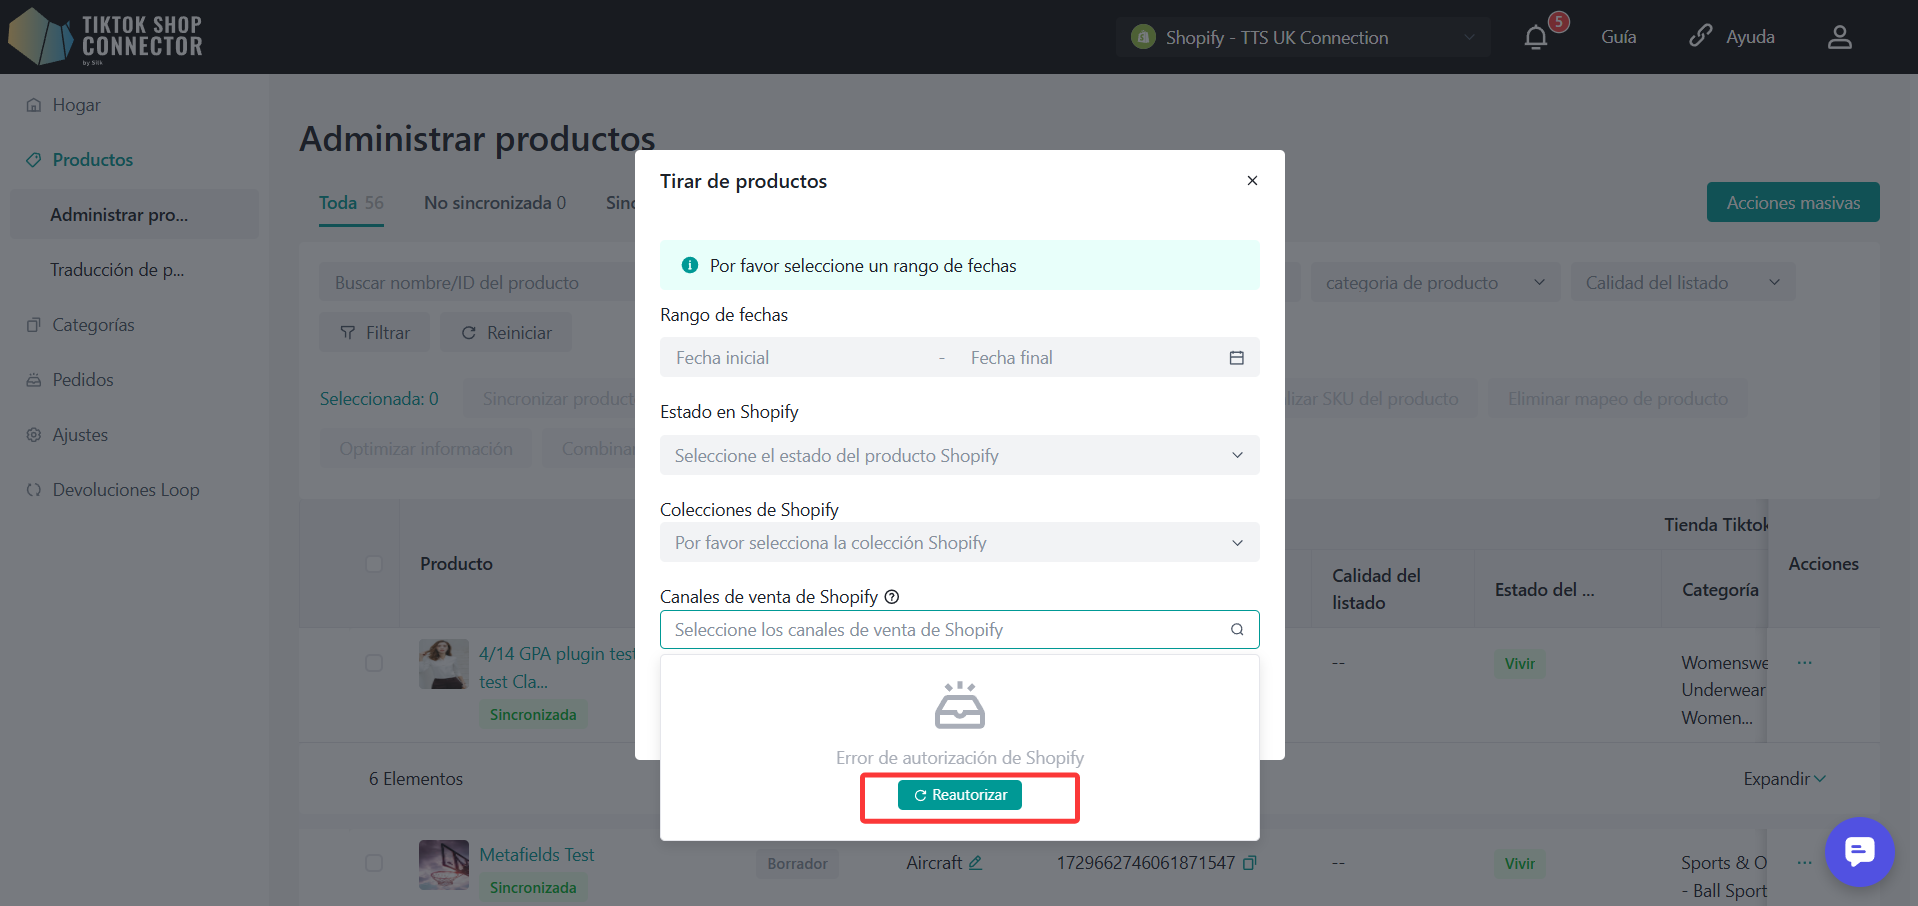
Task: Open the live chat support bubble
Action: [x=1858, y=852]
